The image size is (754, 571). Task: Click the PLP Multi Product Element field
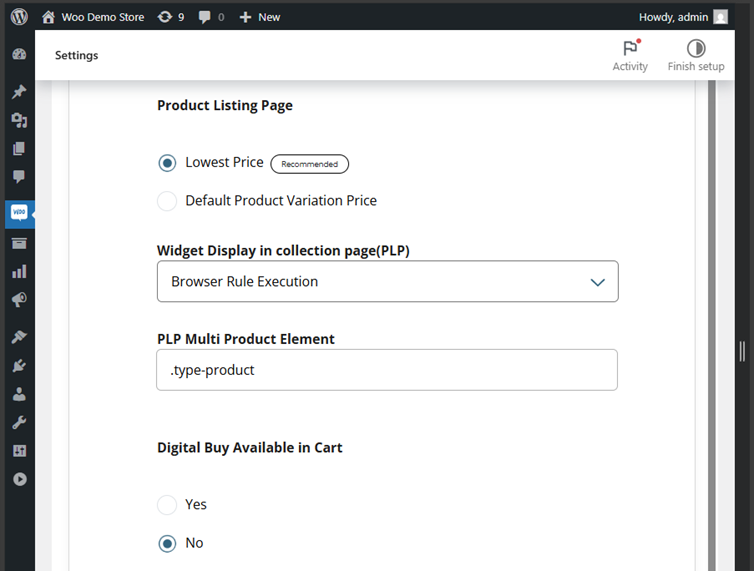[x=387, y=370]
